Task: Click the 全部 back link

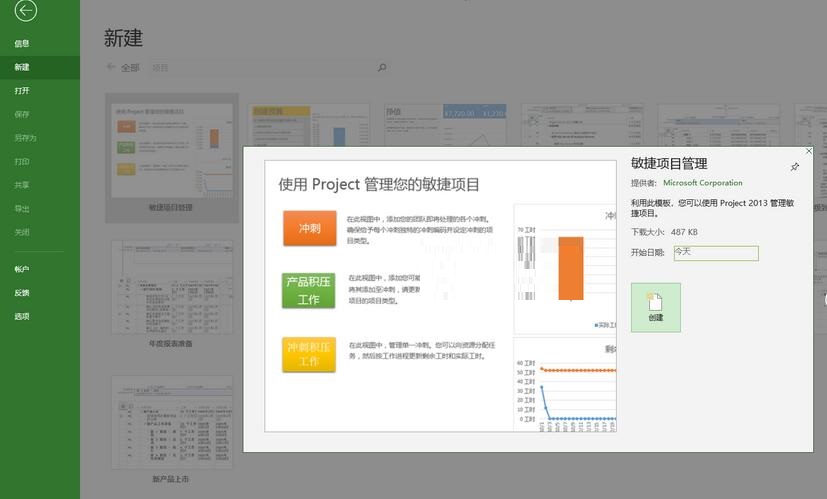Action: pos(123,68)
